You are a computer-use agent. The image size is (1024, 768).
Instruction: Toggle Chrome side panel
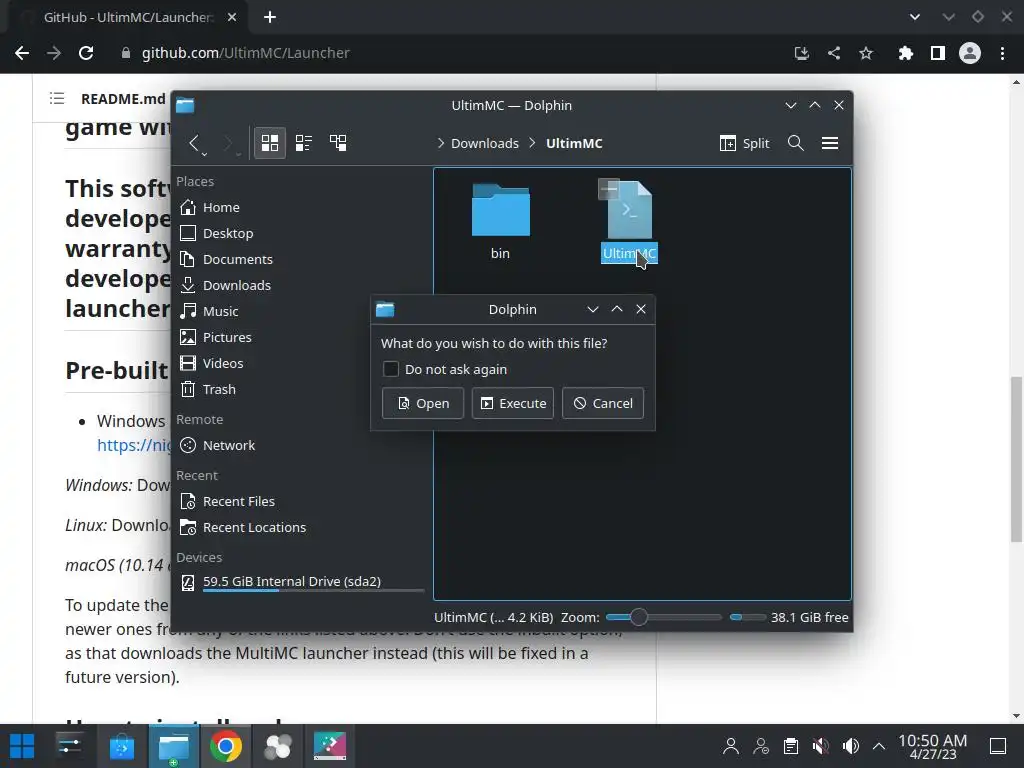[x=938, y=53]
